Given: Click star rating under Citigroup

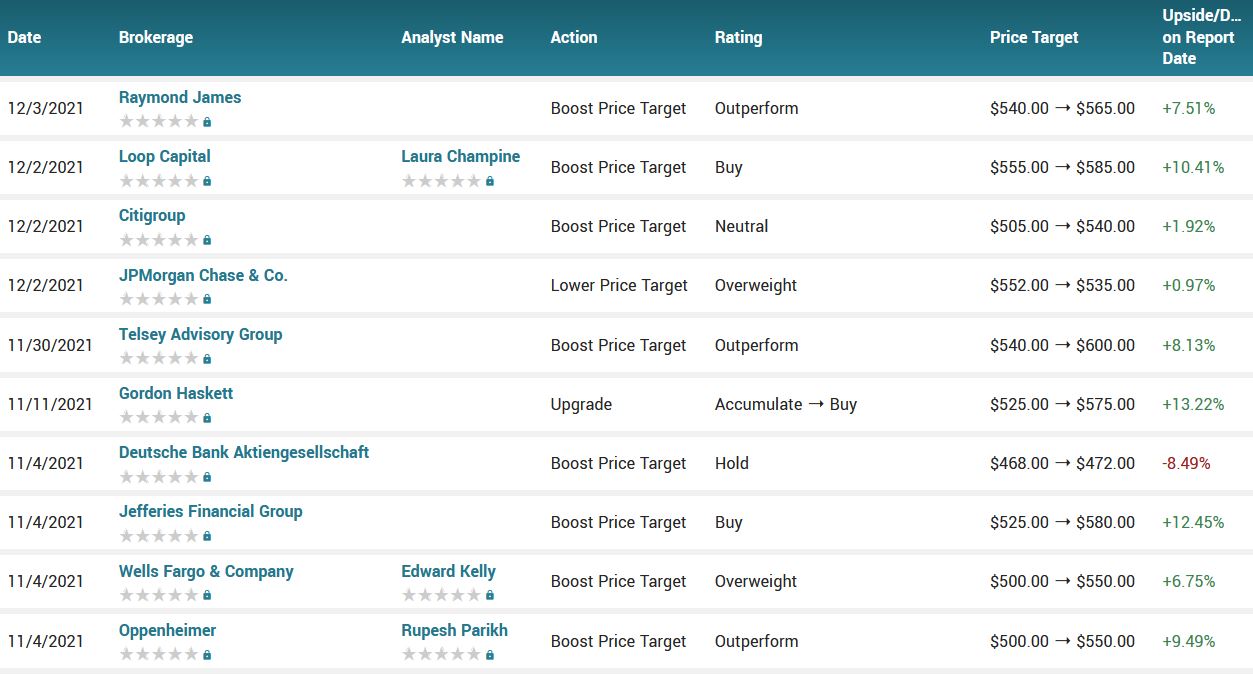Looking at the screenshot, I should pyautogui.click(x=159, y=240).
